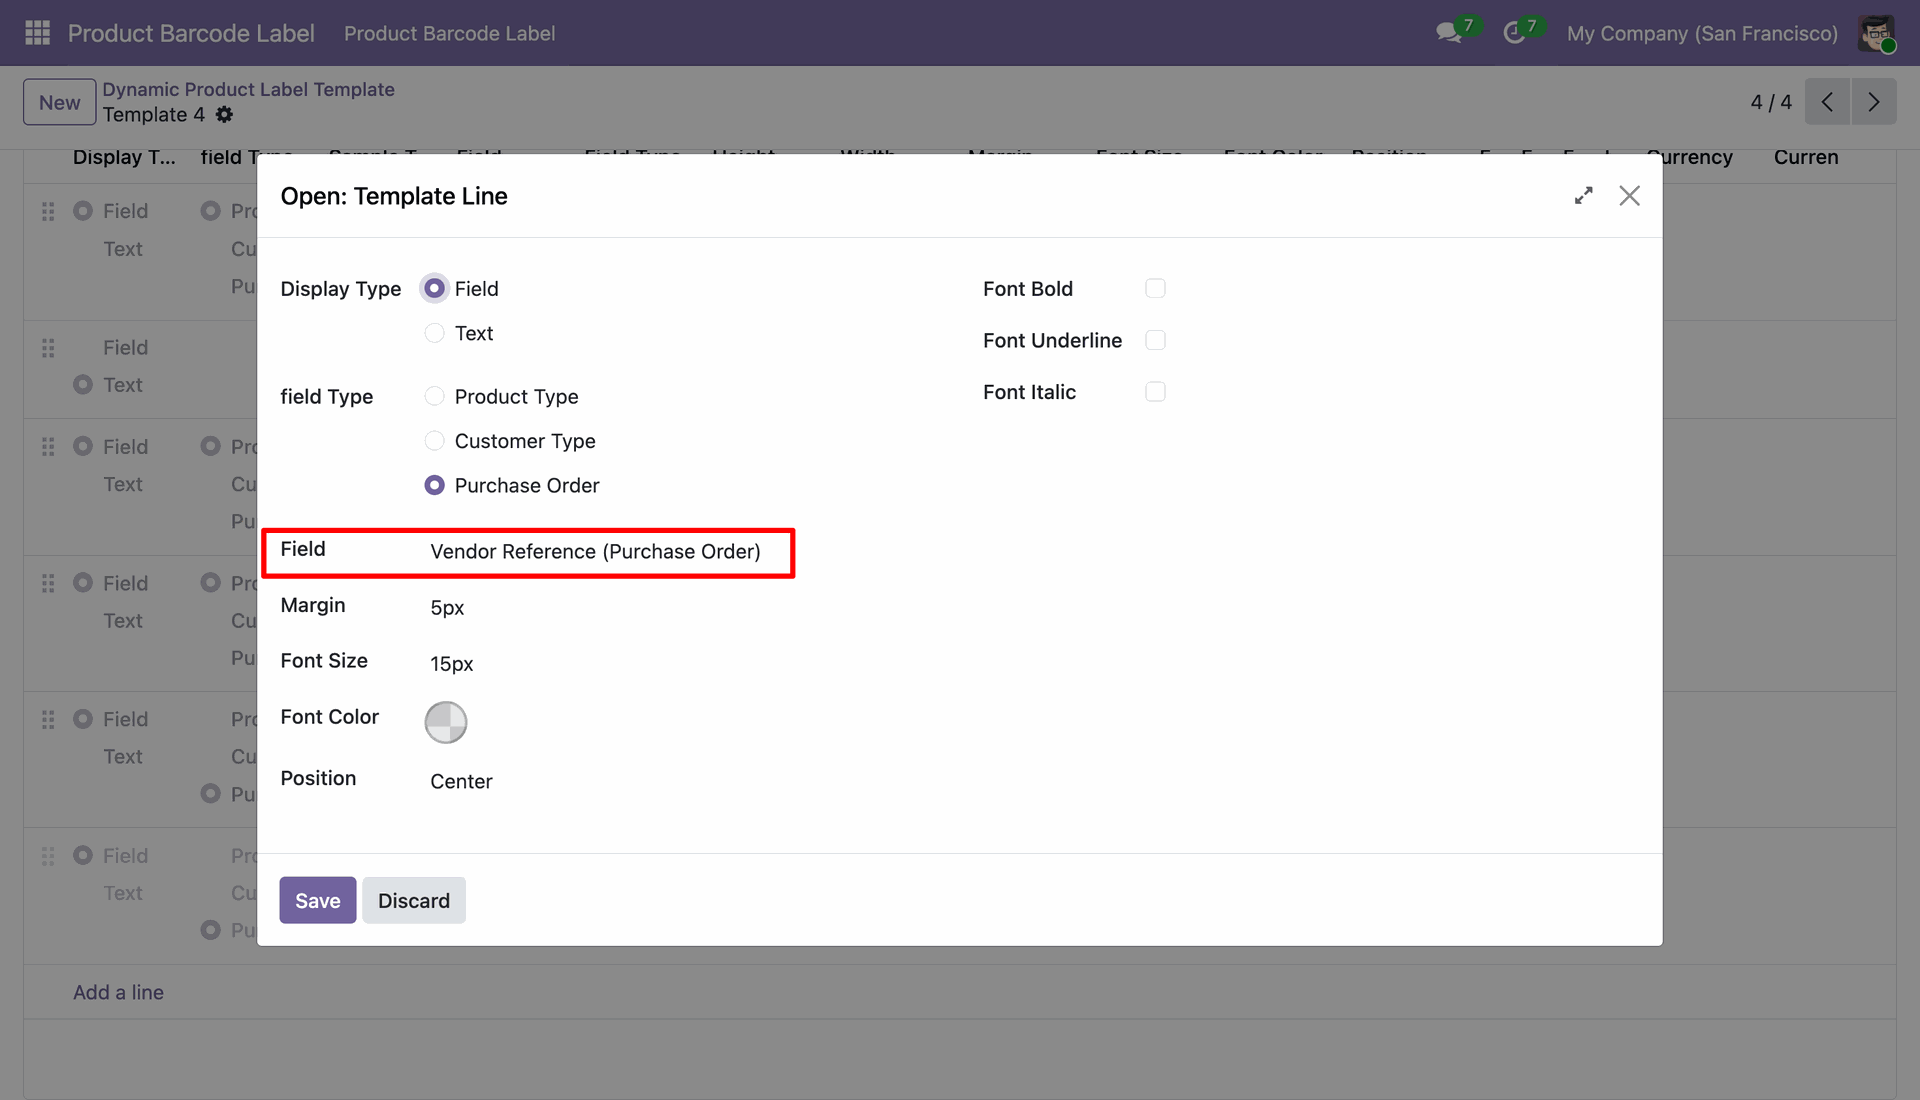Enable the Font Italic checkbox
This screenshot has width=1920, height=1100.
click(1155, 392)
